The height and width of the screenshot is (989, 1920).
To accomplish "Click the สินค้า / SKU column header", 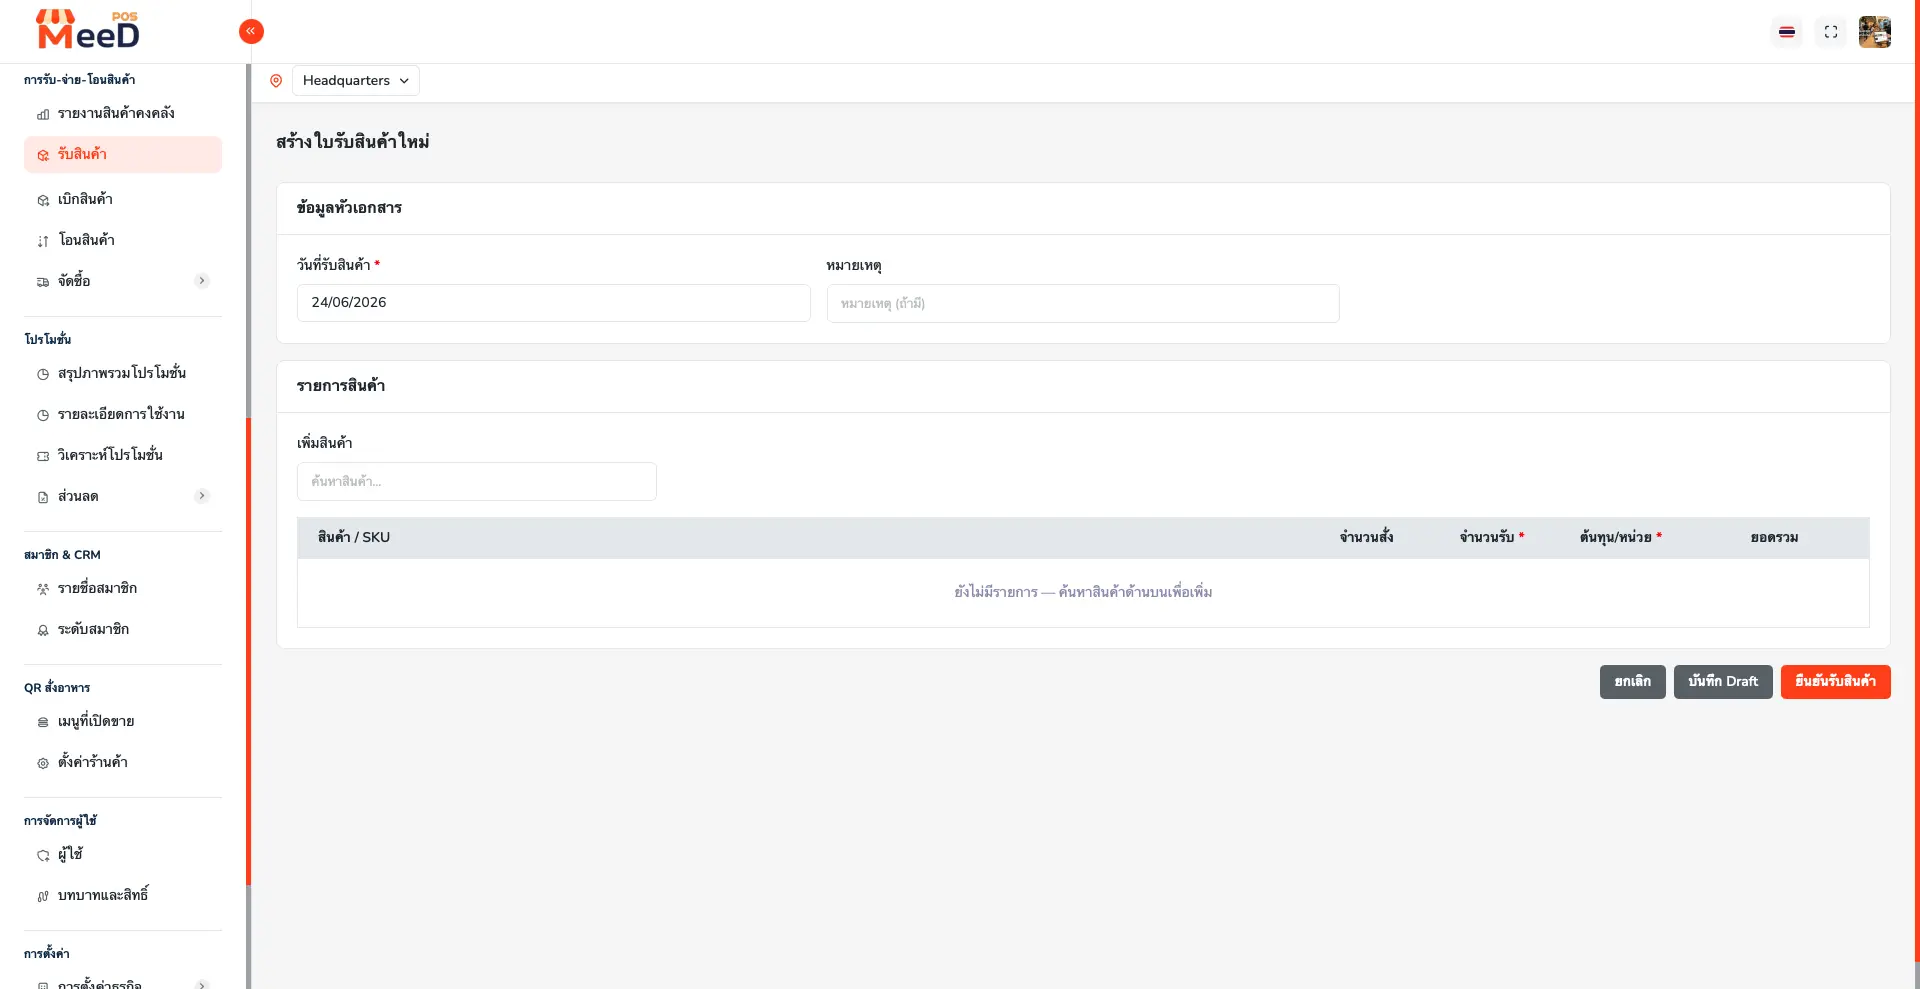I will tap(354, 538).
